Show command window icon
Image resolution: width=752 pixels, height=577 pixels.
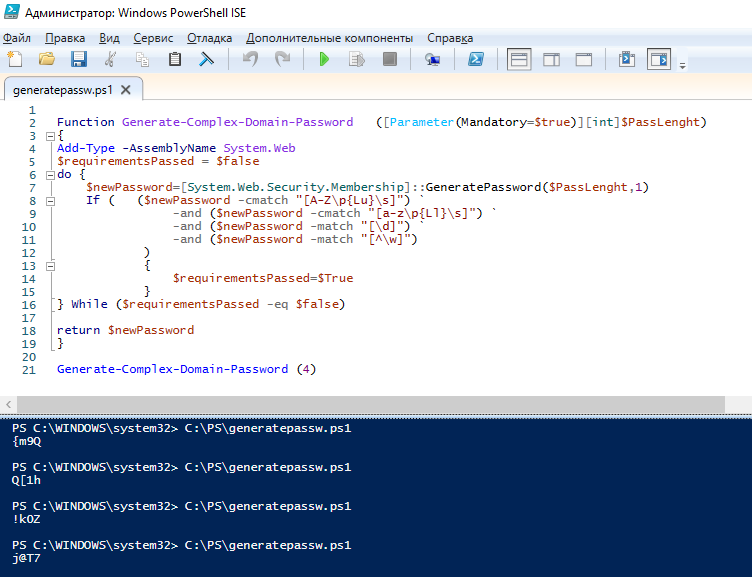coord(627,59)
